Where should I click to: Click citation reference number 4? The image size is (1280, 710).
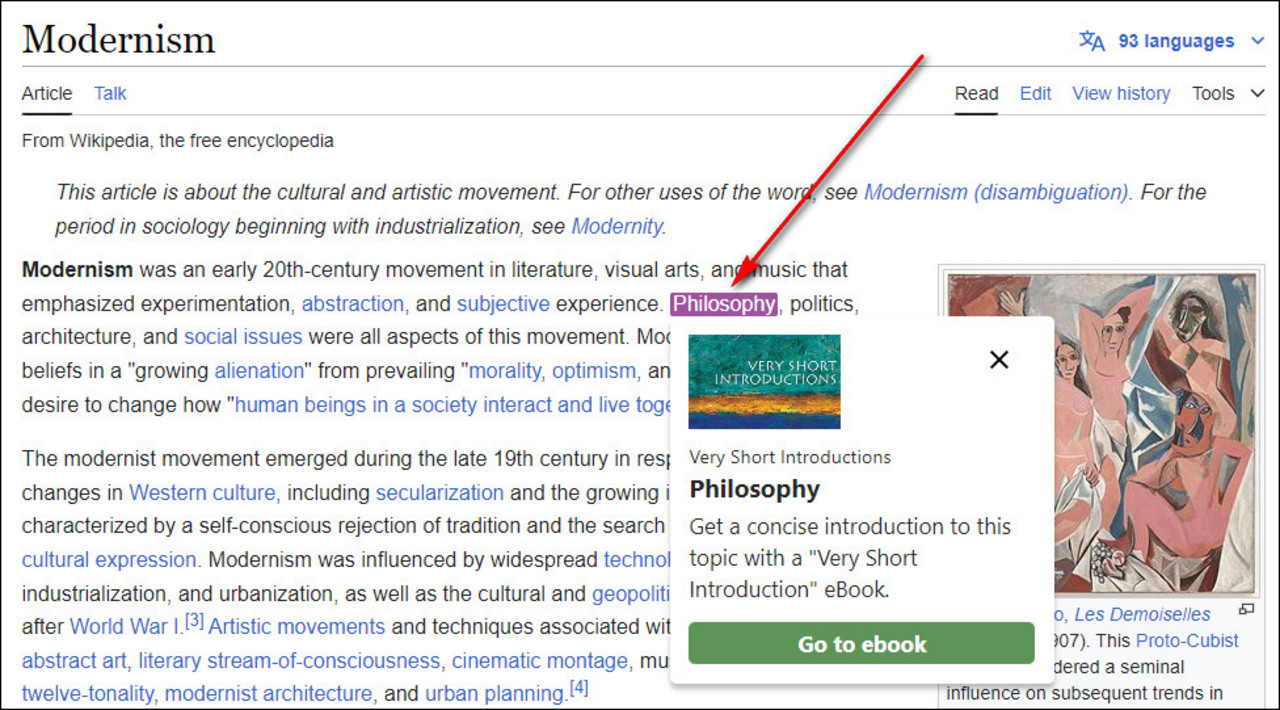coord(579,689)
